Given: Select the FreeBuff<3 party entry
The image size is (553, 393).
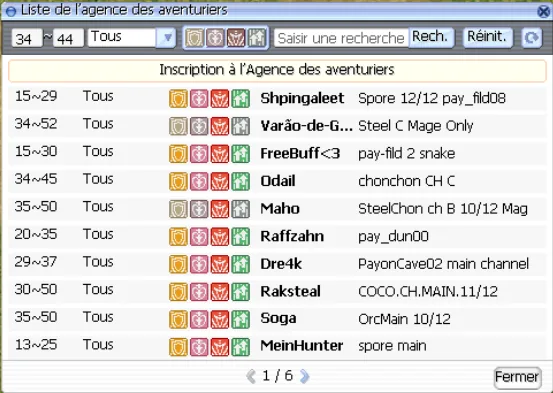Looking at the screenshot, I should pyautogui.click(x=277, y=153).
